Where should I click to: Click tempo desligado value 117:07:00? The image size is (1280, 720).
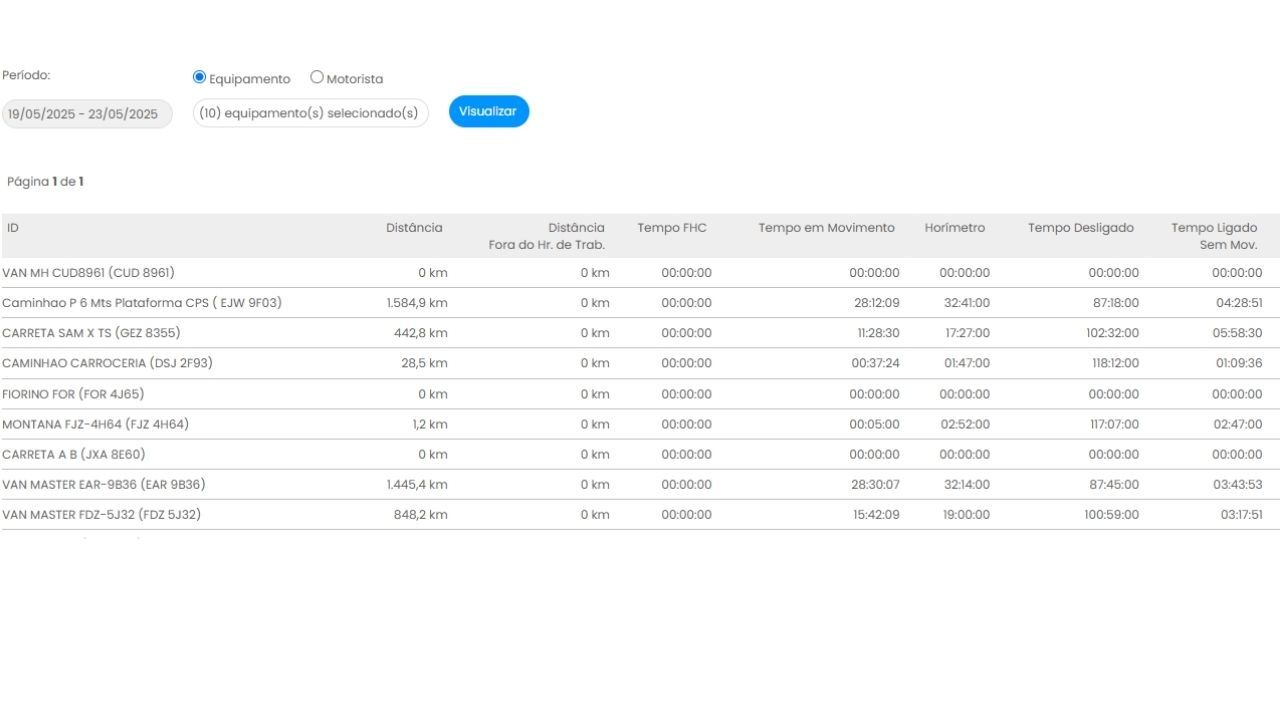(1115, 424)
